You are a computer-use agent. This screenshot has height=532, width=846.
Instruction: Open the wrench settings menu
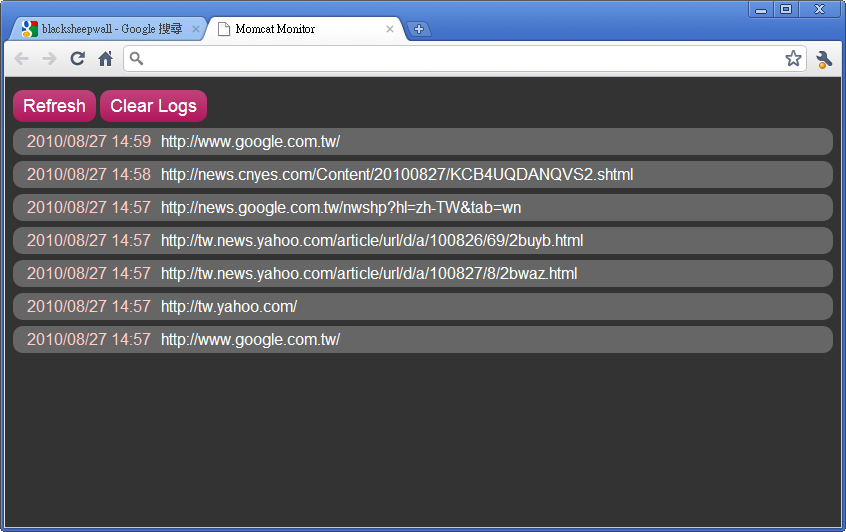(x=824, y=59)
